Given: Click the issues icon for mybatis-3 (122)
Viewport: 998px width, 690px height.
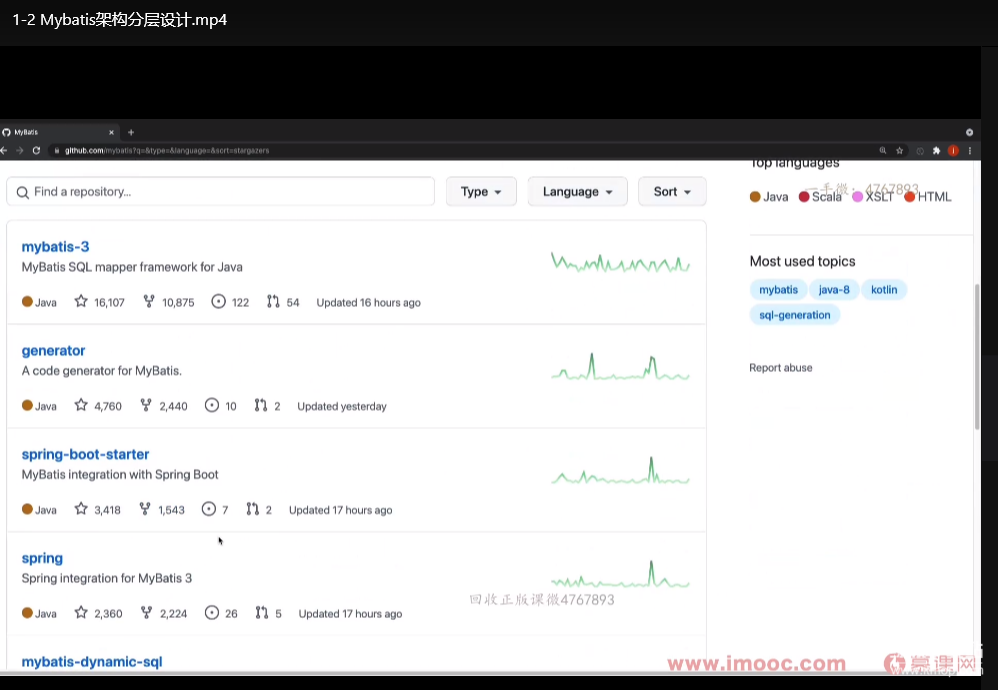Looking at the screenshot, I should pyautogui.click(x=218, y=302).
